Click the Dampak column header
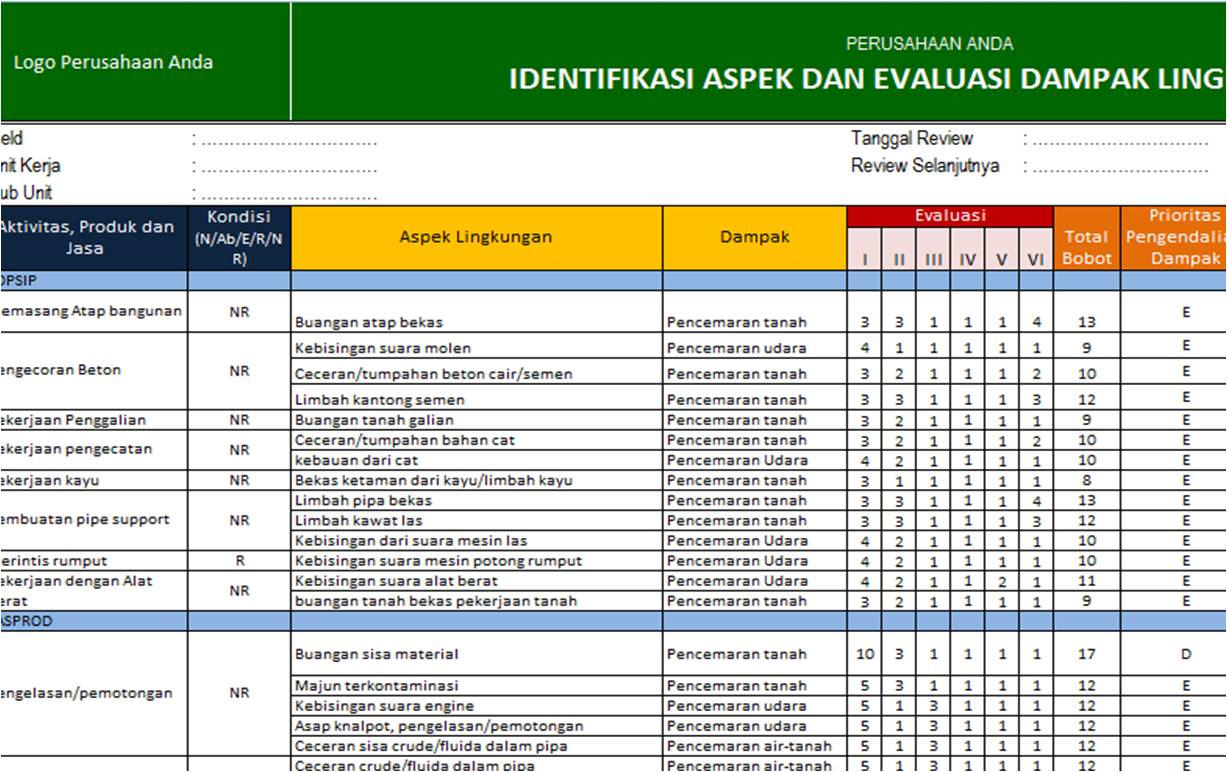Screen dimensions: 1227x772 point(755,238)
